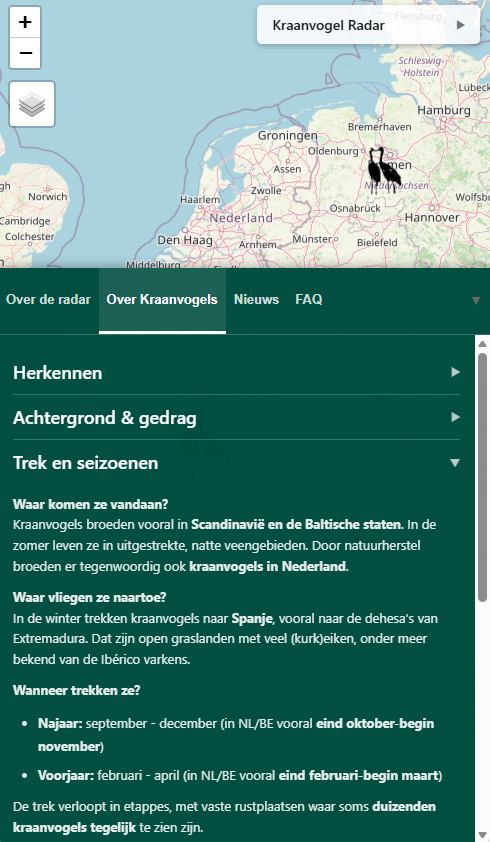490x842 pixels.
Task: Select the Over Kraanvogels tab
Action: pyautogui.click(x=162, y=300)
